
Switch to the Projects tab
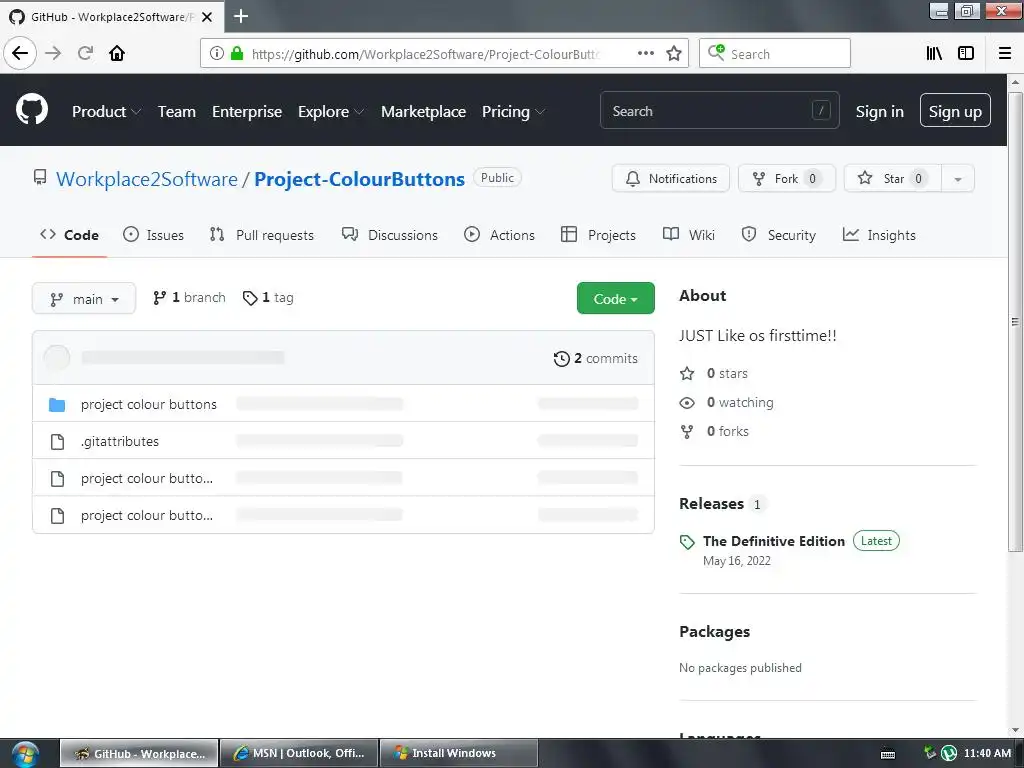(x=598, y=235)
